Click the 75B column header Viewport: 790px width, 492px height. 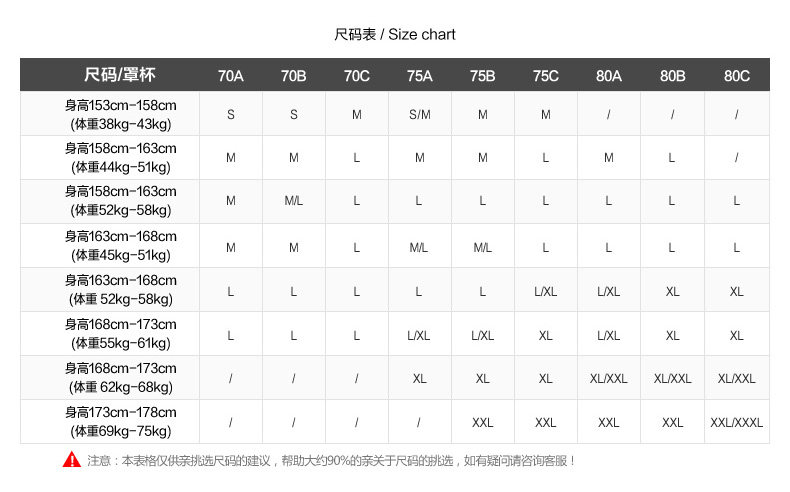tap(482, 76)
